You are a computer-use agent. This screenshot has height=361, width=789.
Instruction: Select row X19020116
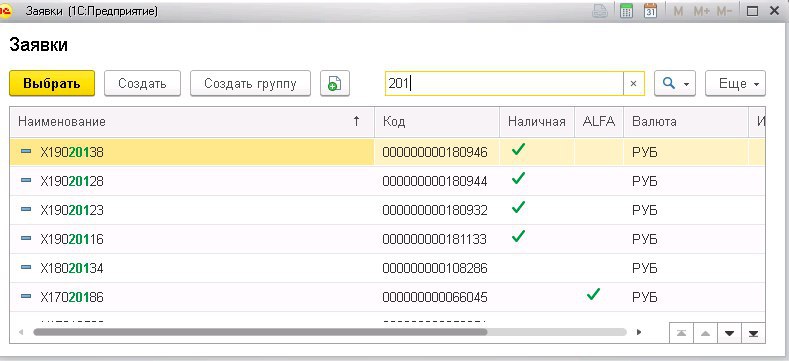click(x=387, y=239)
